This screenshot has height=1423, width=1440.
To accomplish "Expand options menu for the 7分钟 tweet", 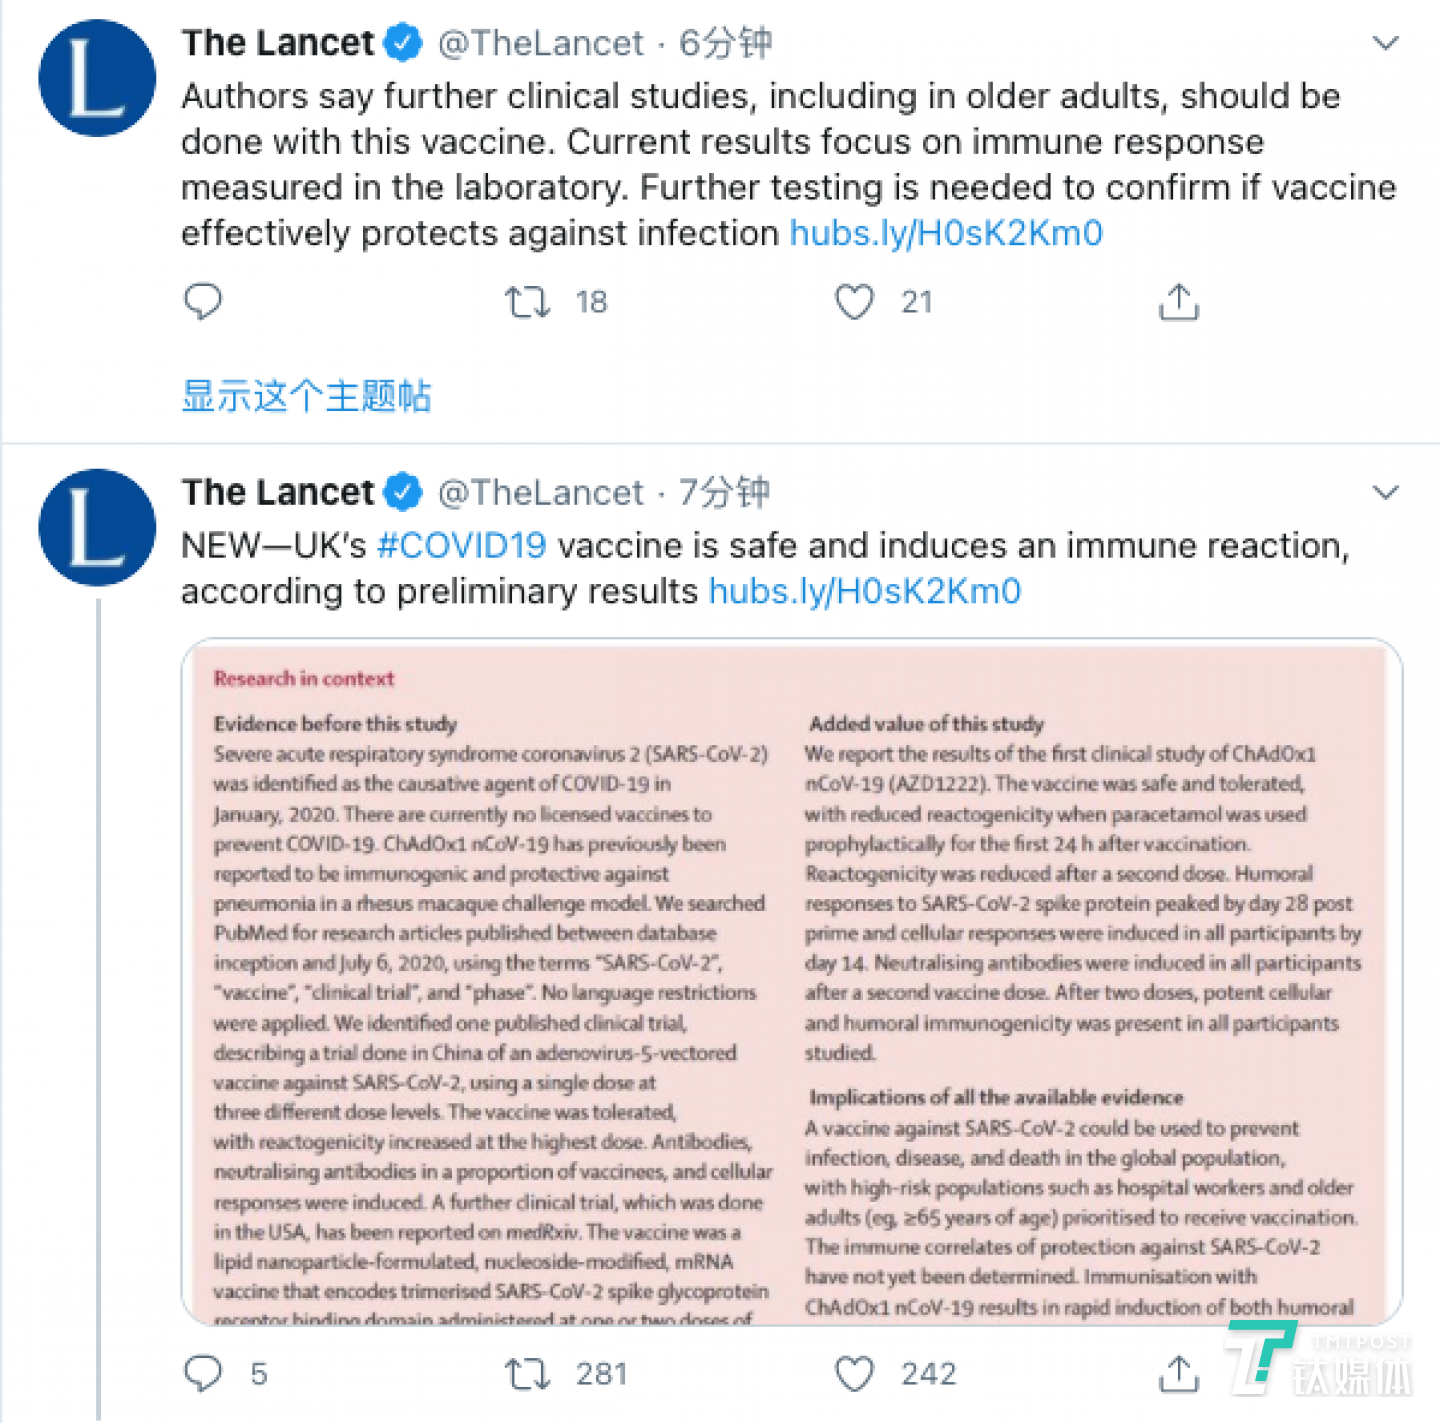I will 1385,492.
